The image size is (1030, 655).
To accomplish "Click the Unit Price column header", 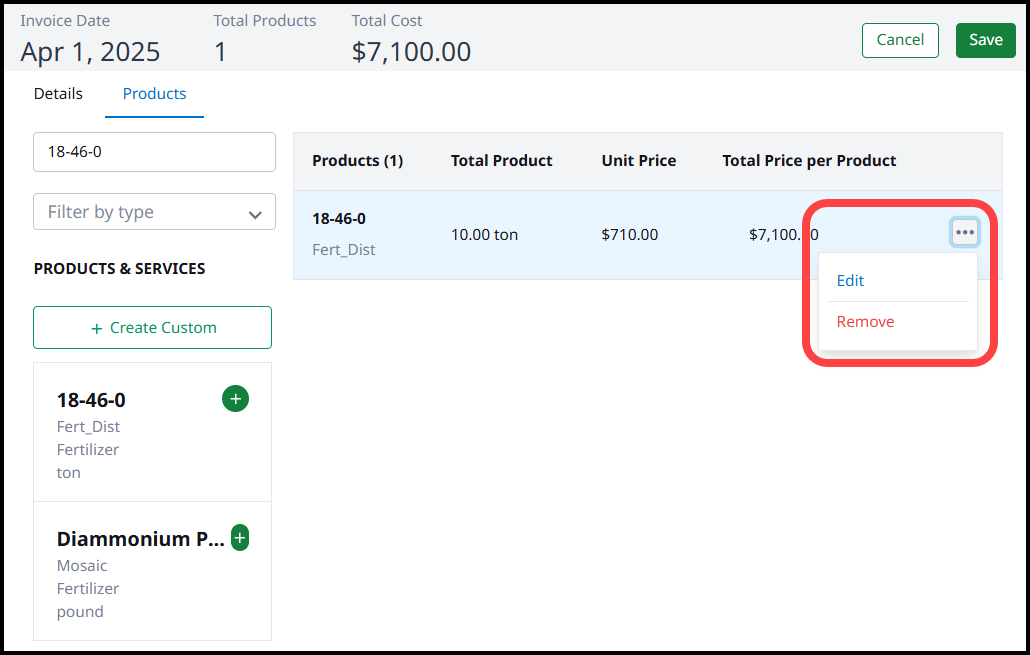I will pos(638,161).
